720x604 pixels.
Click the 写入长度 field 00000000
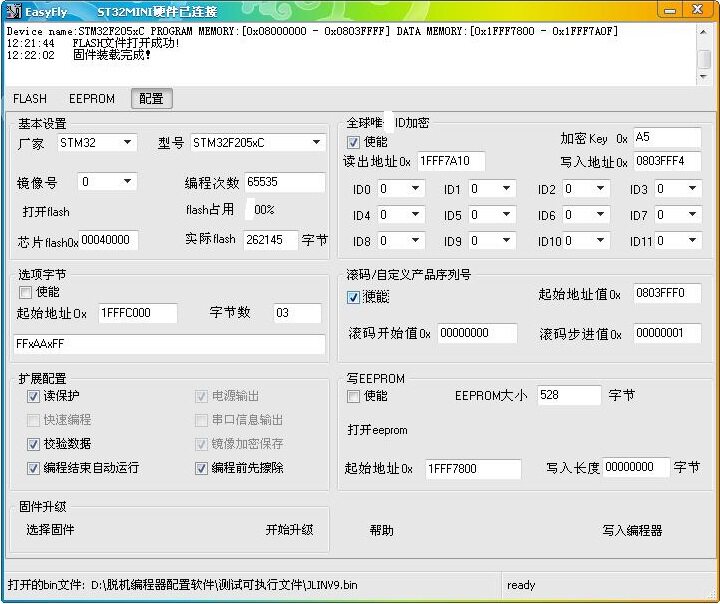[x=636, y=467]
